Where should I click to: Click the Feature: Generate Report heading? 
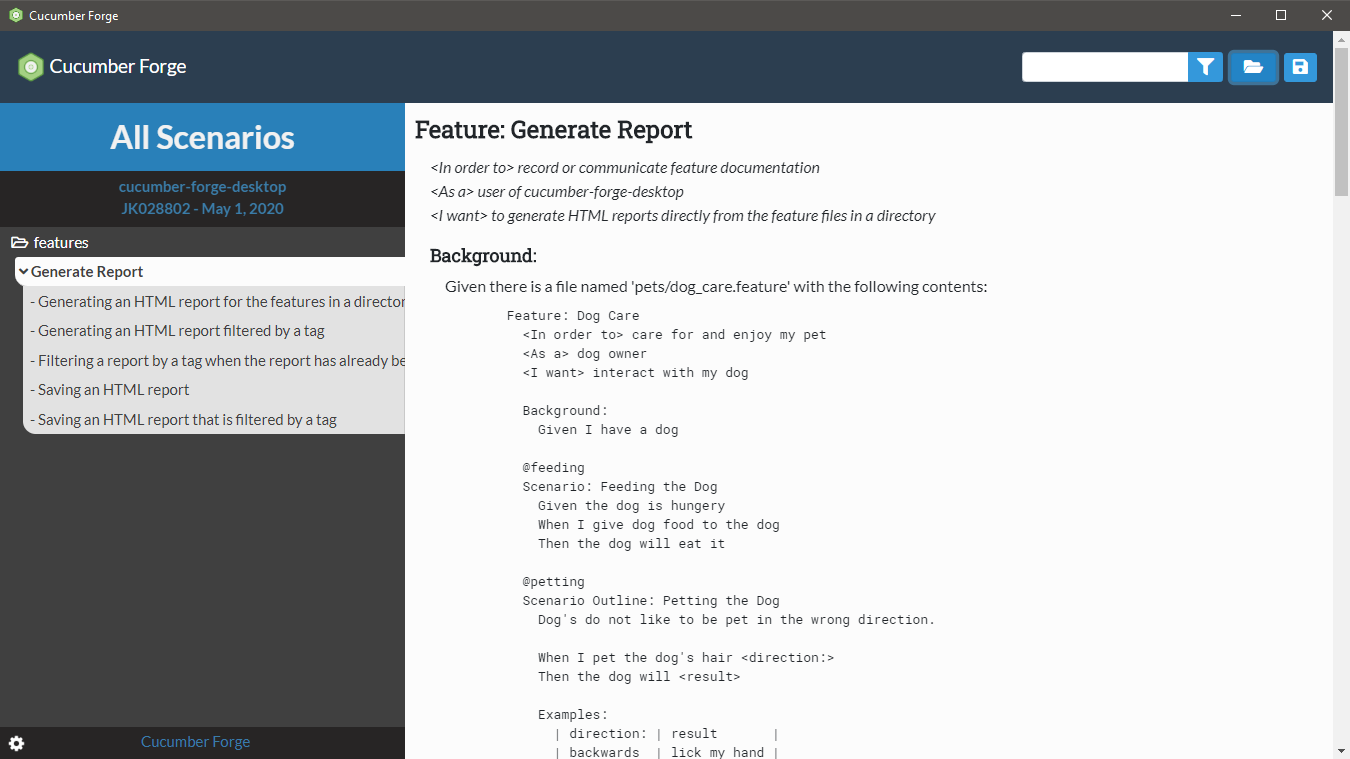tap(554, 130)
